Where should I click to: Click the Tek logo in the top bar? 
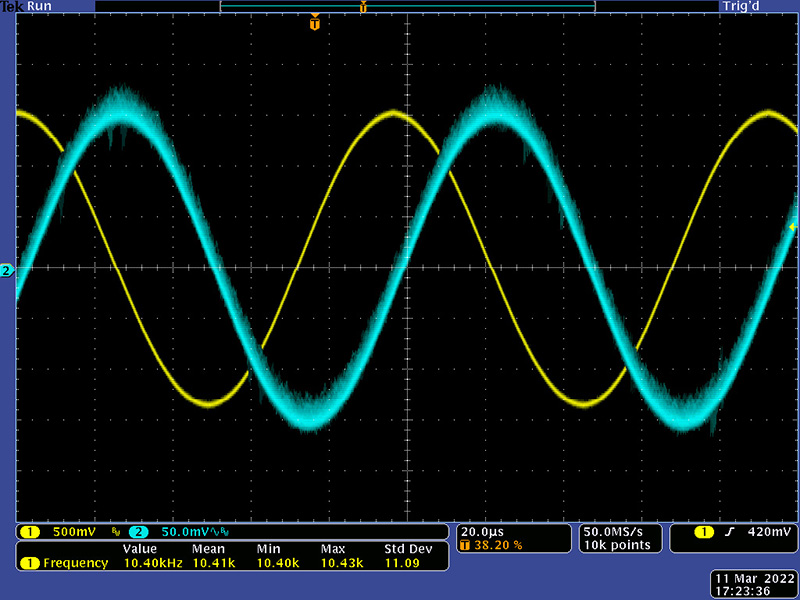[x=12, y=6]
